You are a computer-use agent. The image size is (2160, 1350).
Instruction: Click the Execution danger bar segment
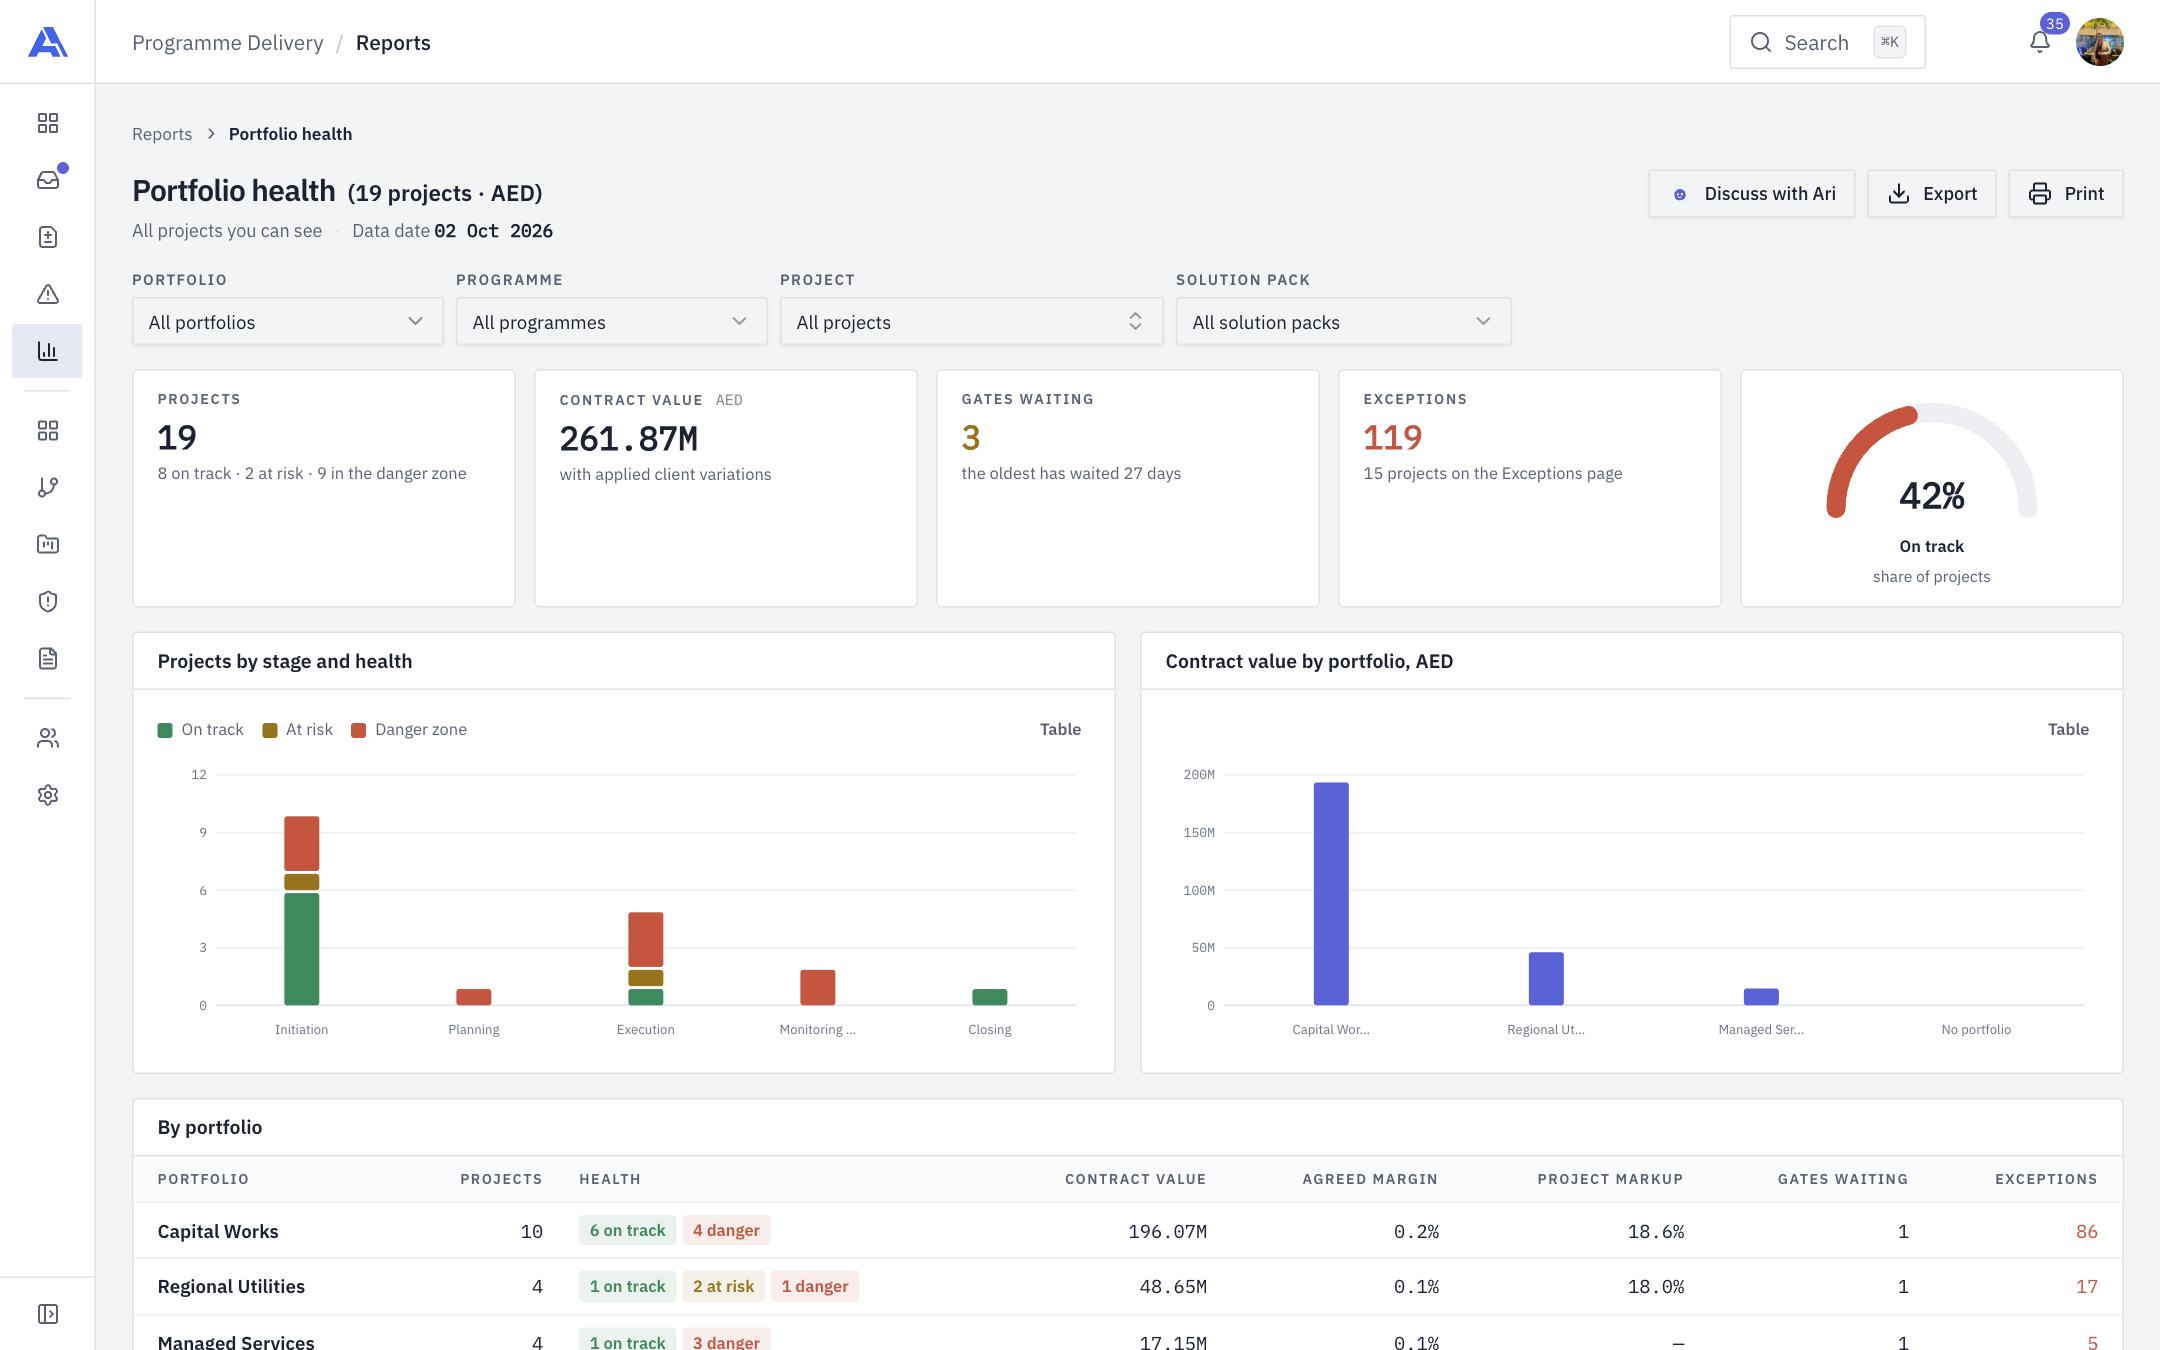point(645,939)
